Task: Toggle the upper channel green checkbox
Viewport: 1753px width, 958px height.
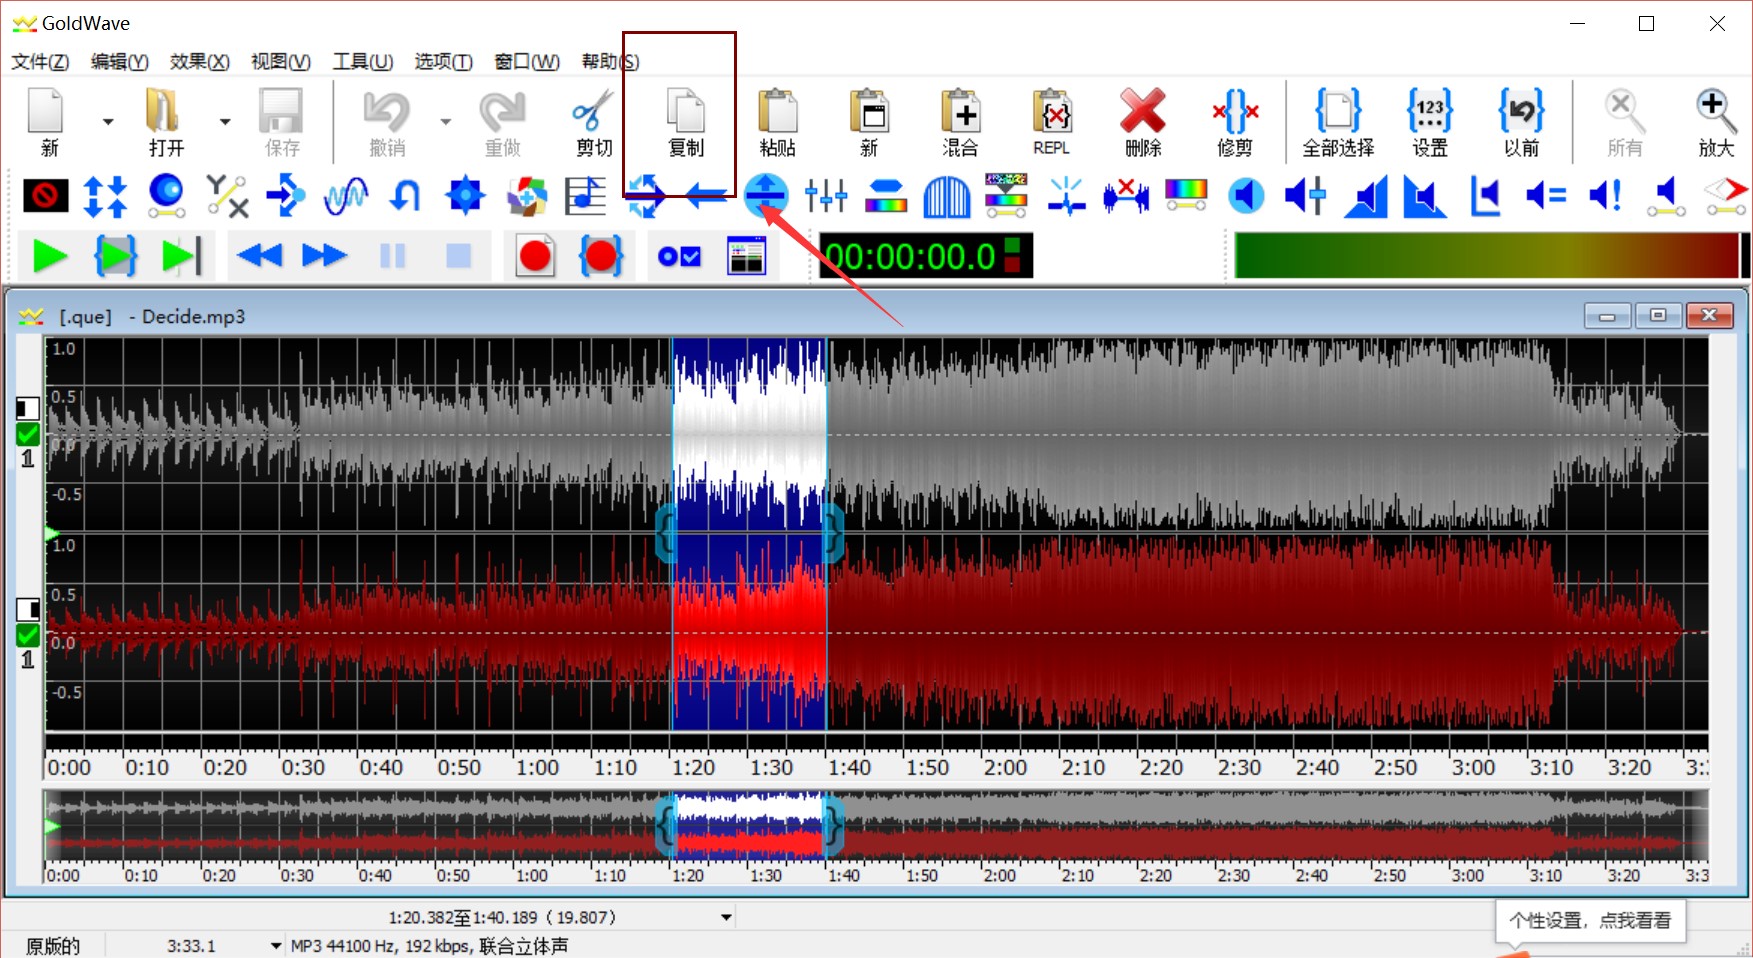Action: coord(28,434)
